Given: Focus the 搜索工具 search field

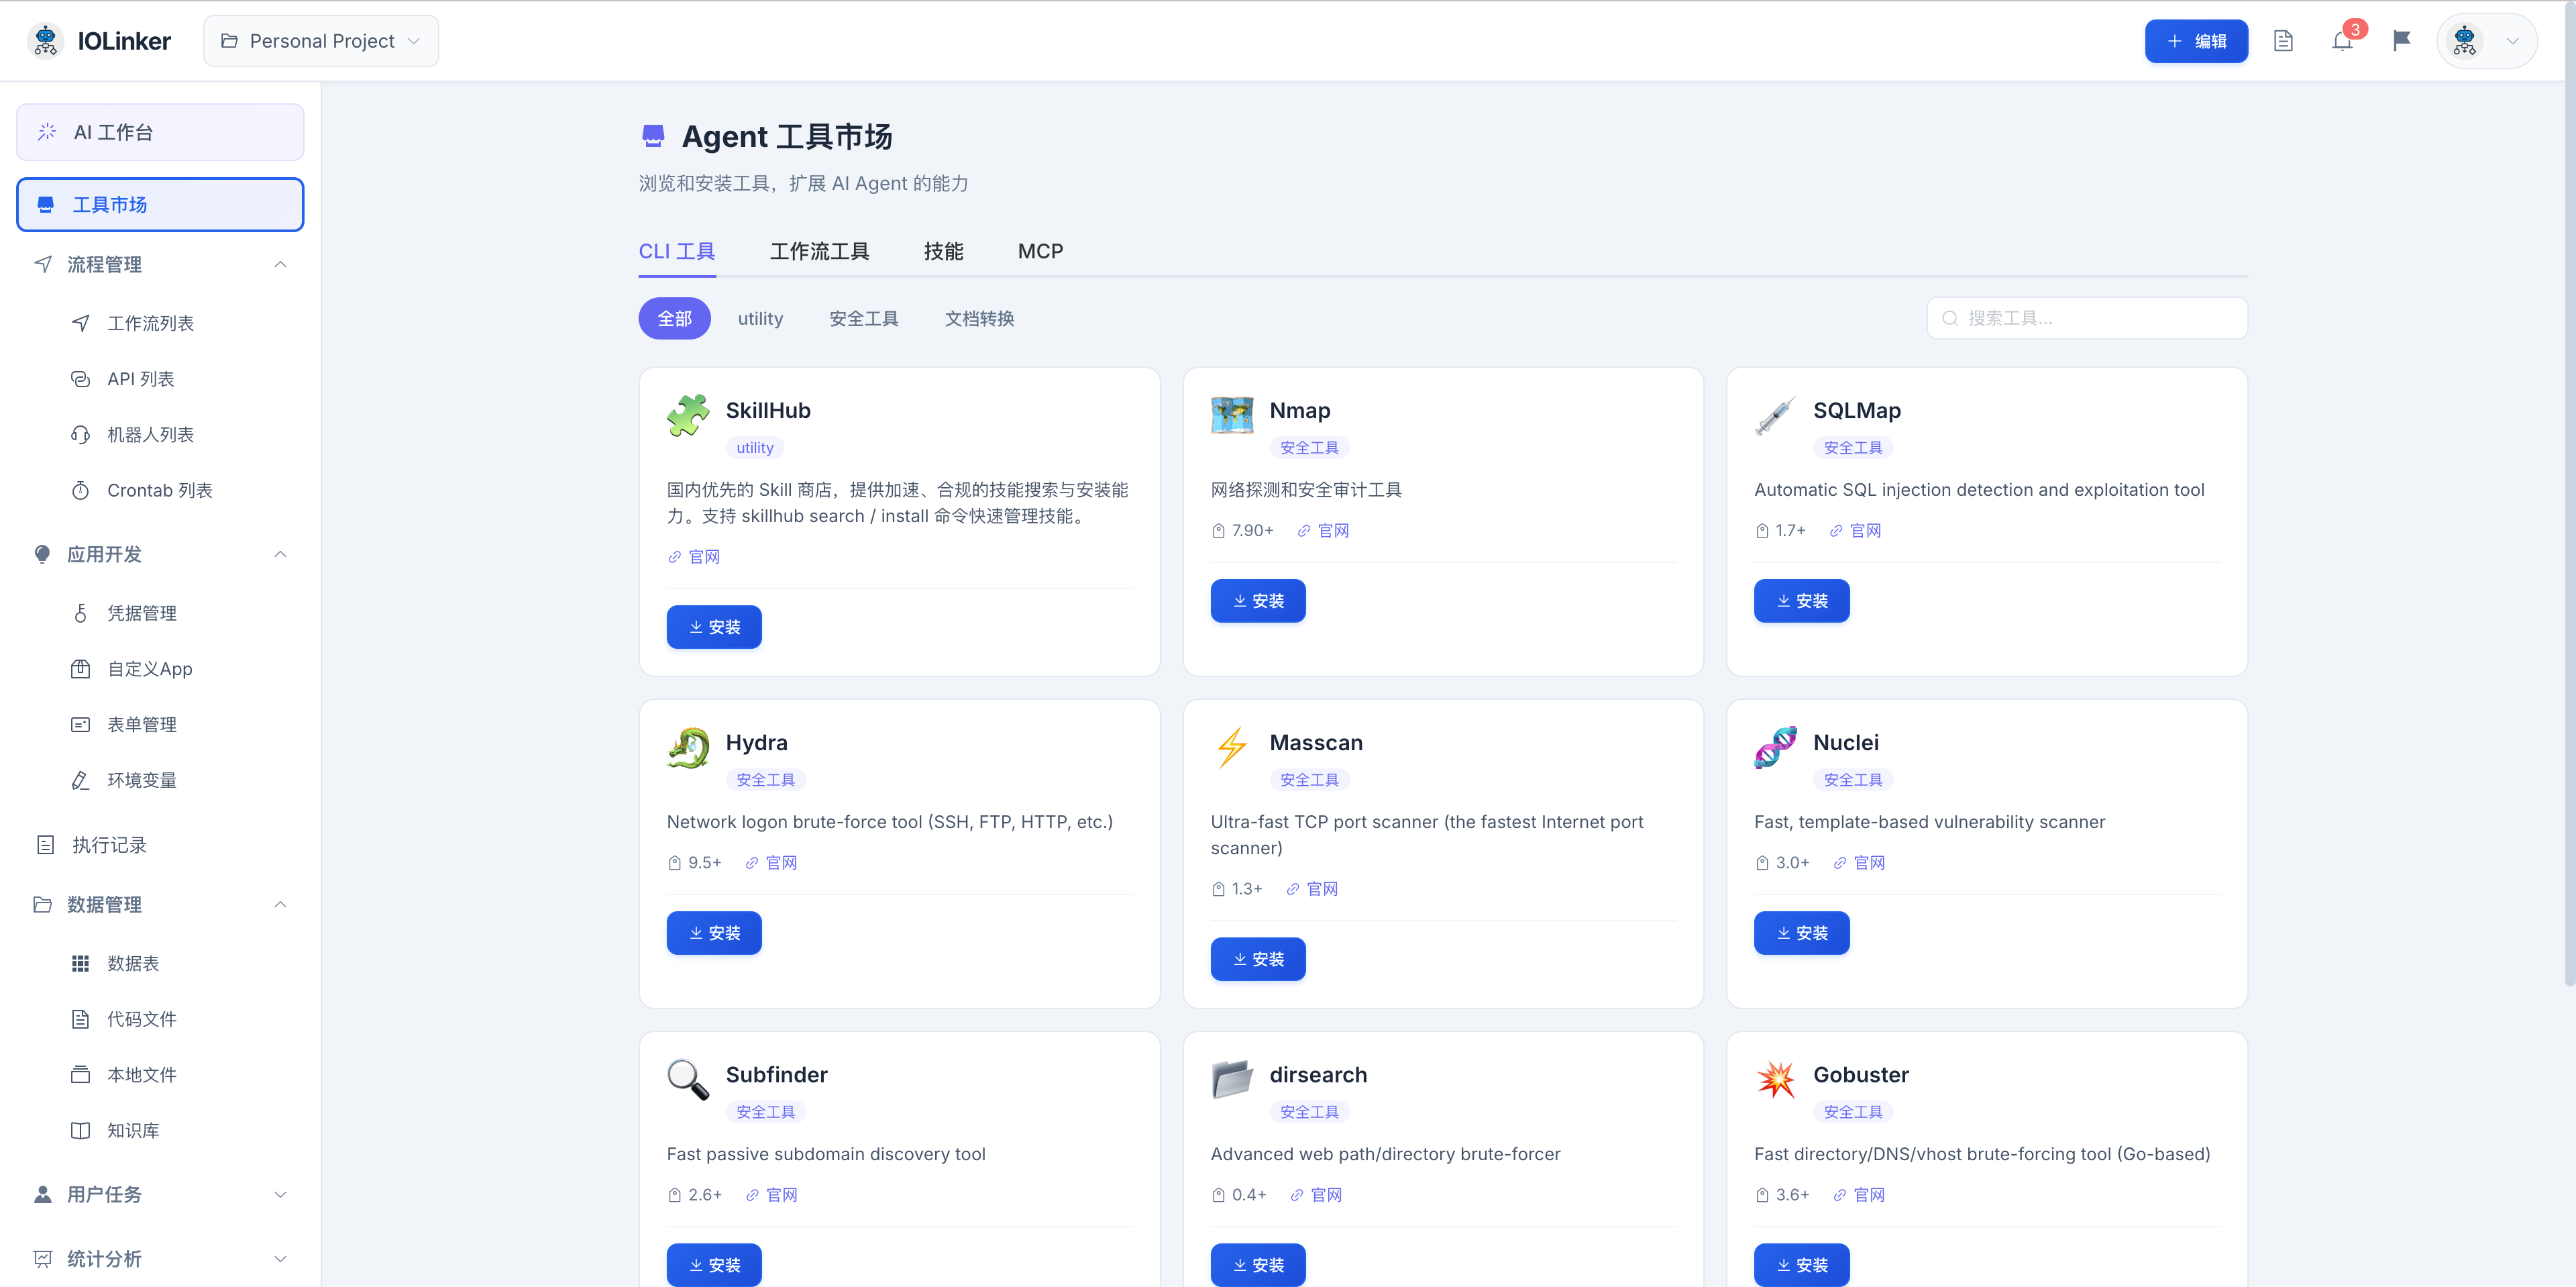Looking at the screenshot, I should tap(2087, 318).
